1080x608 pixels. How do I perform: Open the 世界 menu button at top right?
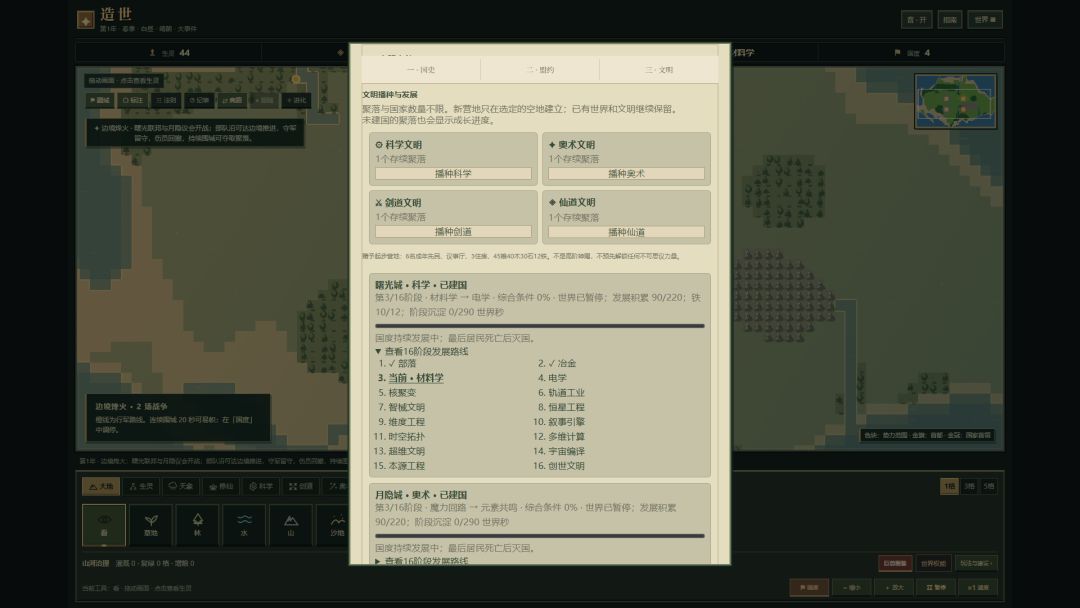click(985, 19)
